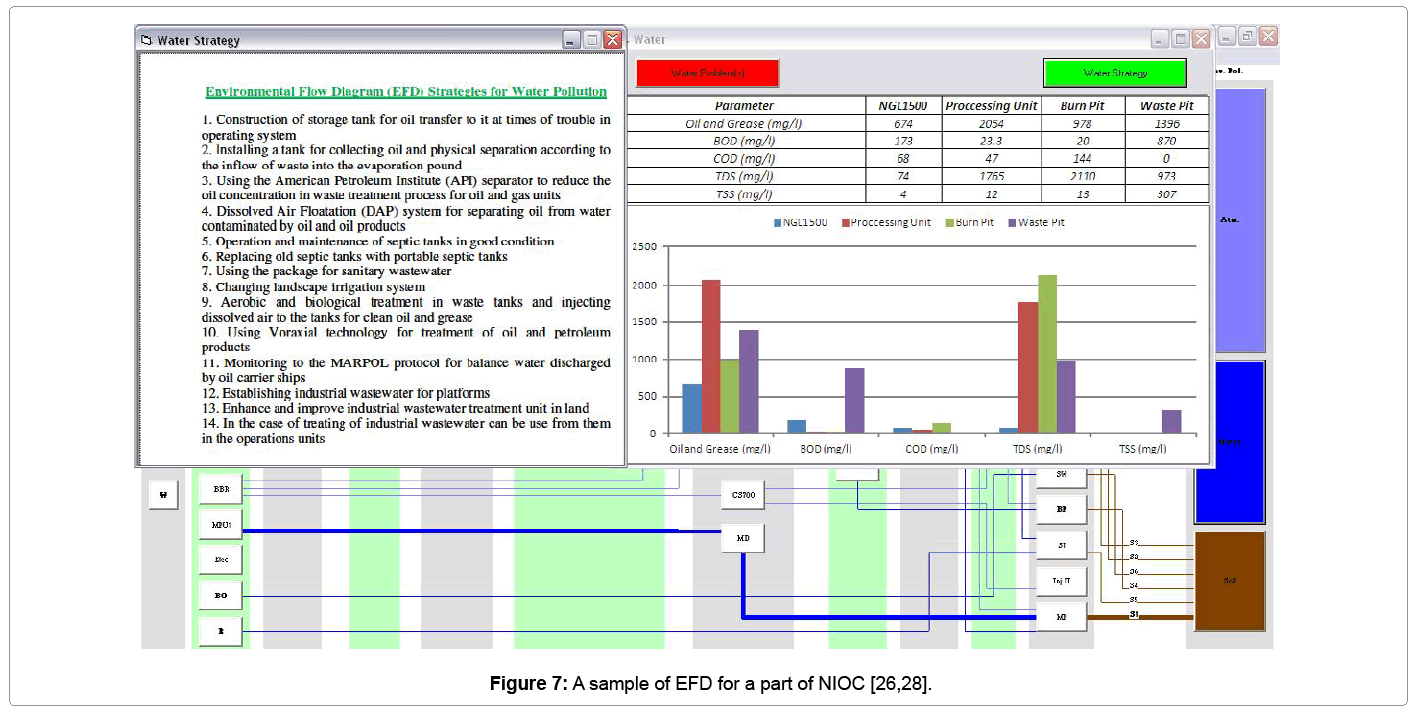Select the MPU1 node box
The height and width of the screenshot is (711, 1413).
click(x=221, y=525)
